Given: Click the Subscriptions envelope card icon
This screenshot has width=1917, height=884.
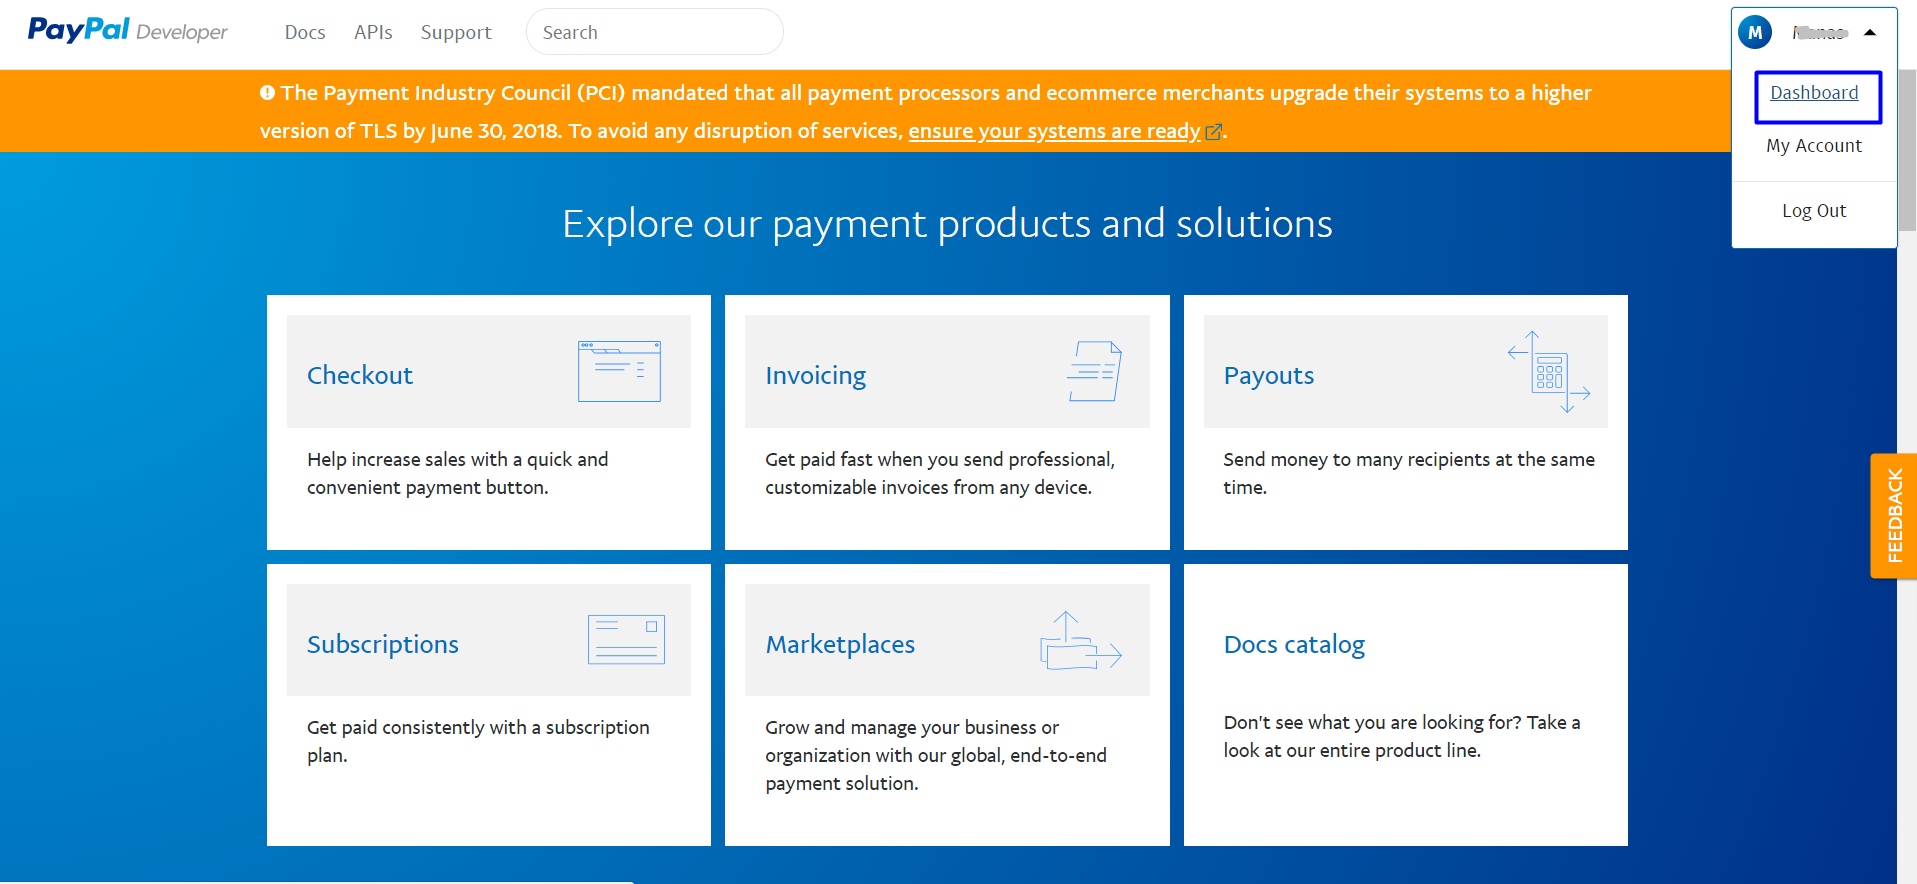Looking at the screenshot, I should click(626, 640).
